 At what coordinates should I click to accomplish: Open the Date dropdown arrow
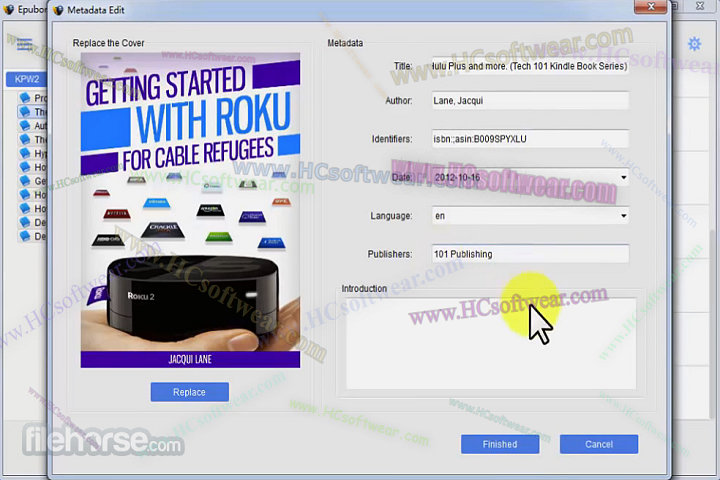623,178
